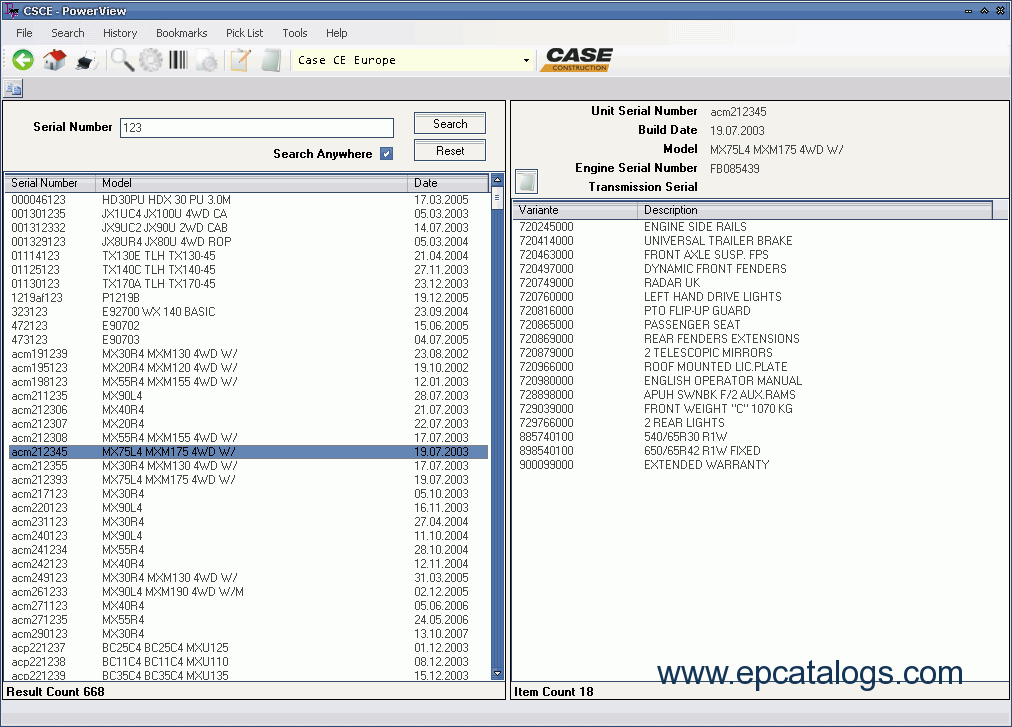This screenshot has width=1012, height=727.
Task: Click the small icon below the toolbar
Action: pos(14,88)
